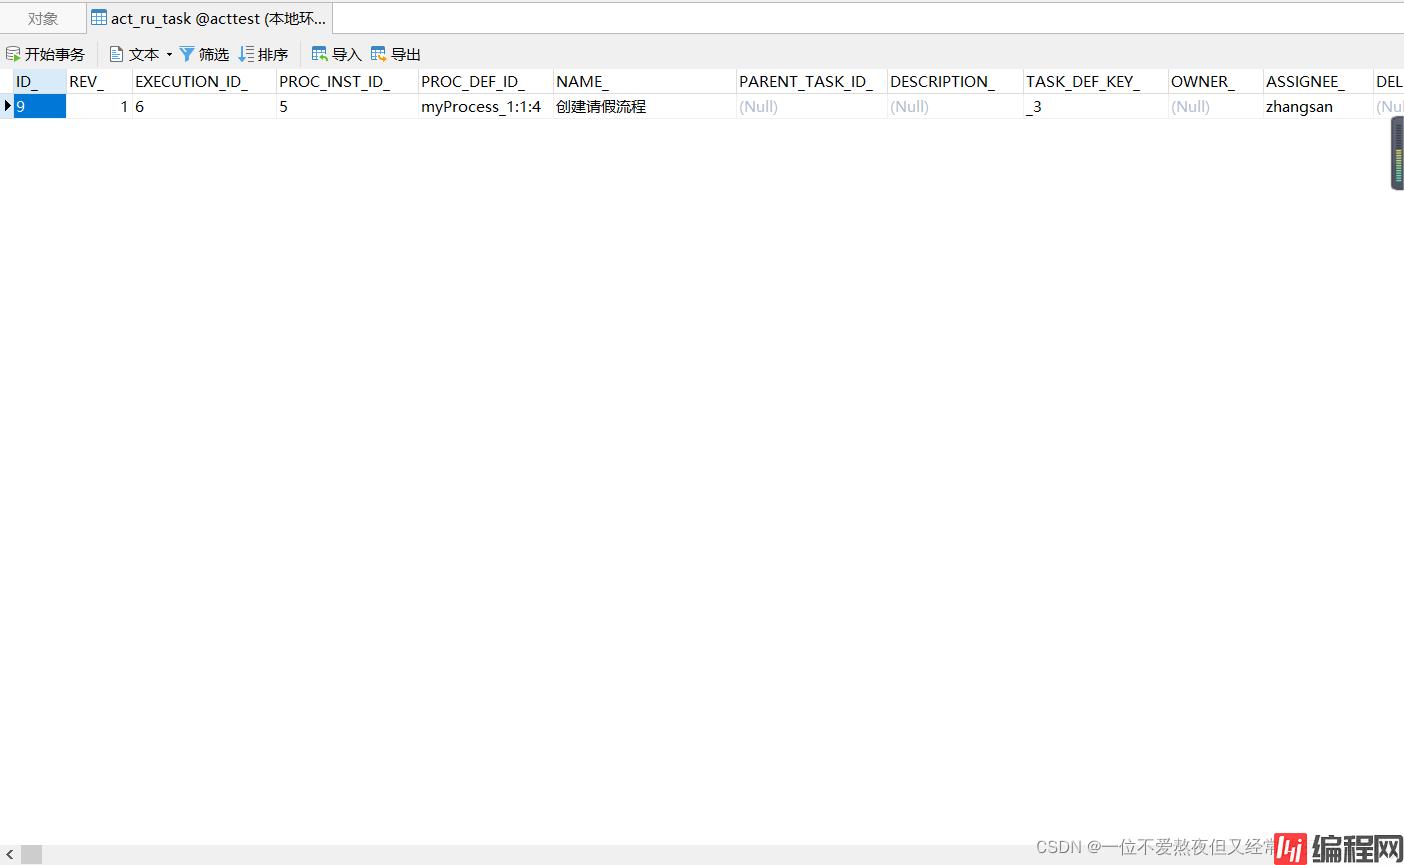Image resolution: width=1404 pixels, height=865 pixels.
Task: Click the NAME_ column header
Action: point(645,81)
